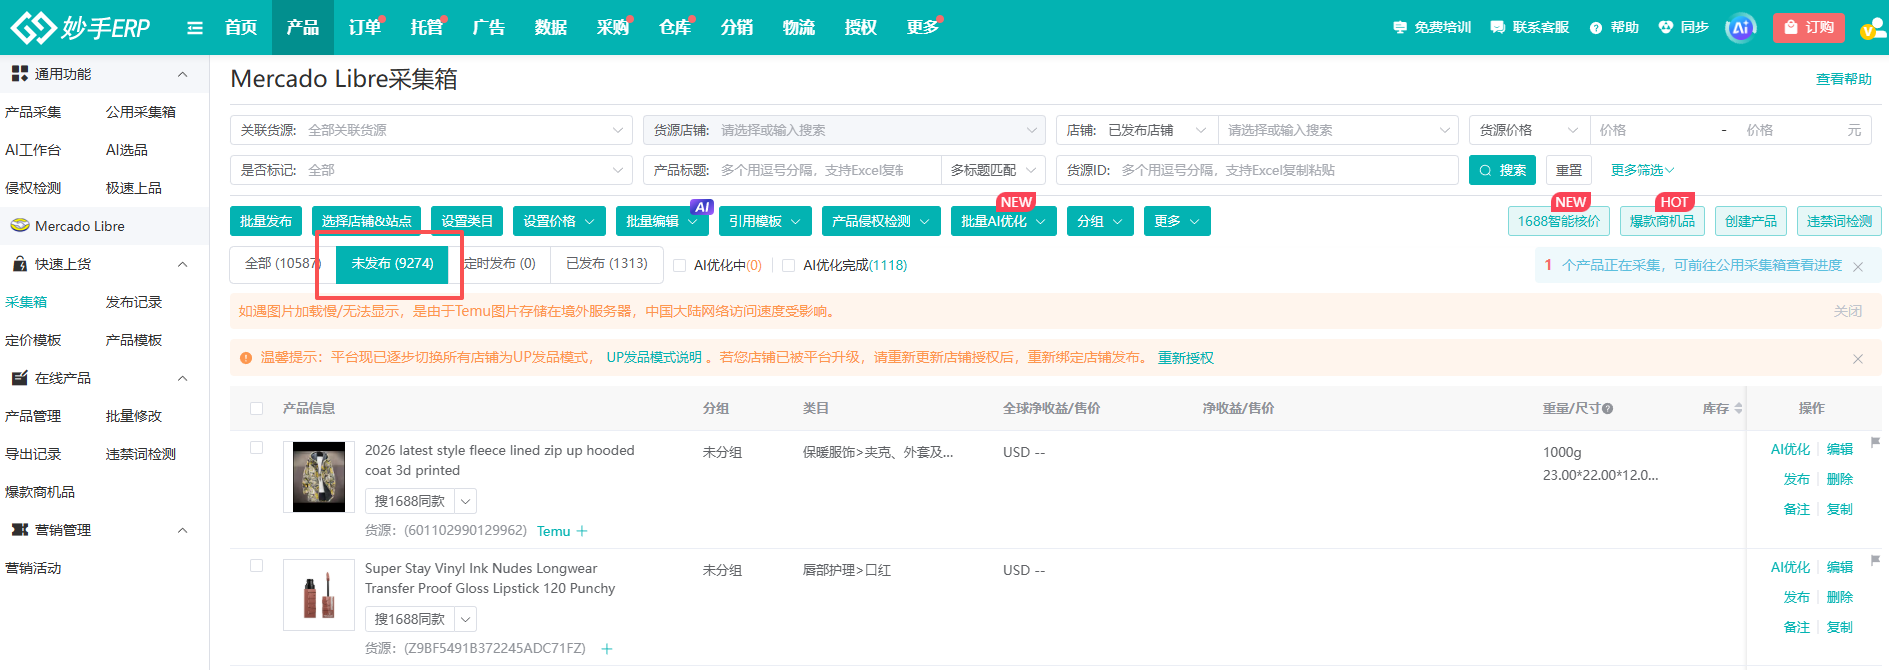Click the 1688智能核价 button
The image size is (1889, 670).
click(x=1559, y=221)
